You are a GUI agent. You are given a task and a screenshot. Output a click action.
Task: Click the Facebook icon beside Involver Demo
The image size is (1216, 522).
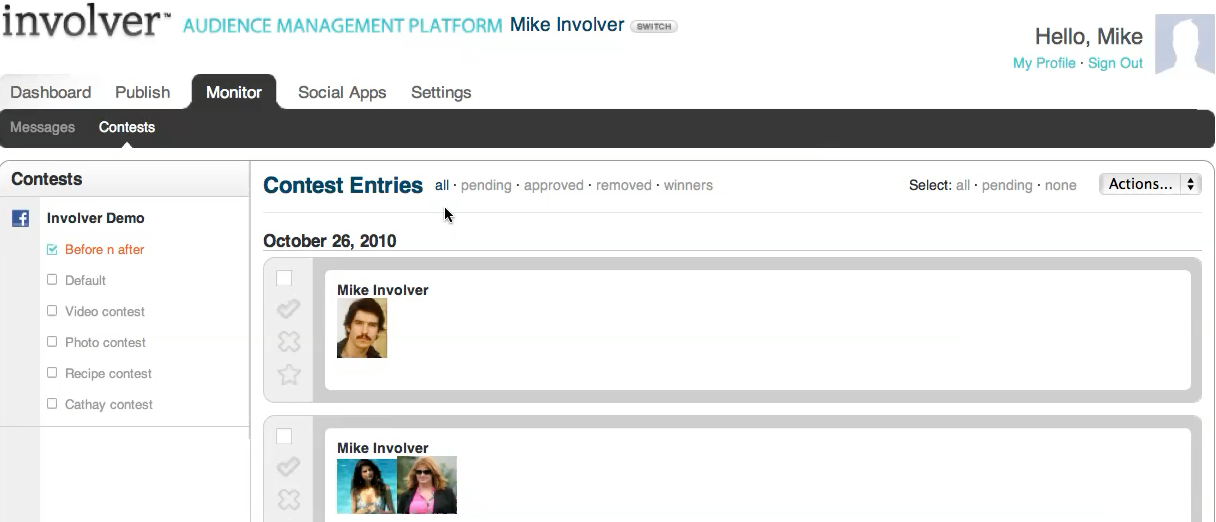pos(20,218)
